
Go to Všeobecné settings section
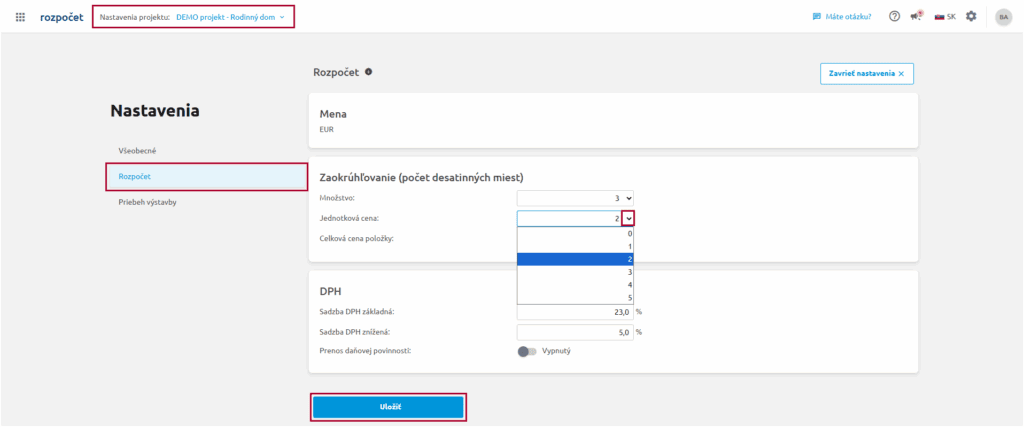click(x=137, y=151)
